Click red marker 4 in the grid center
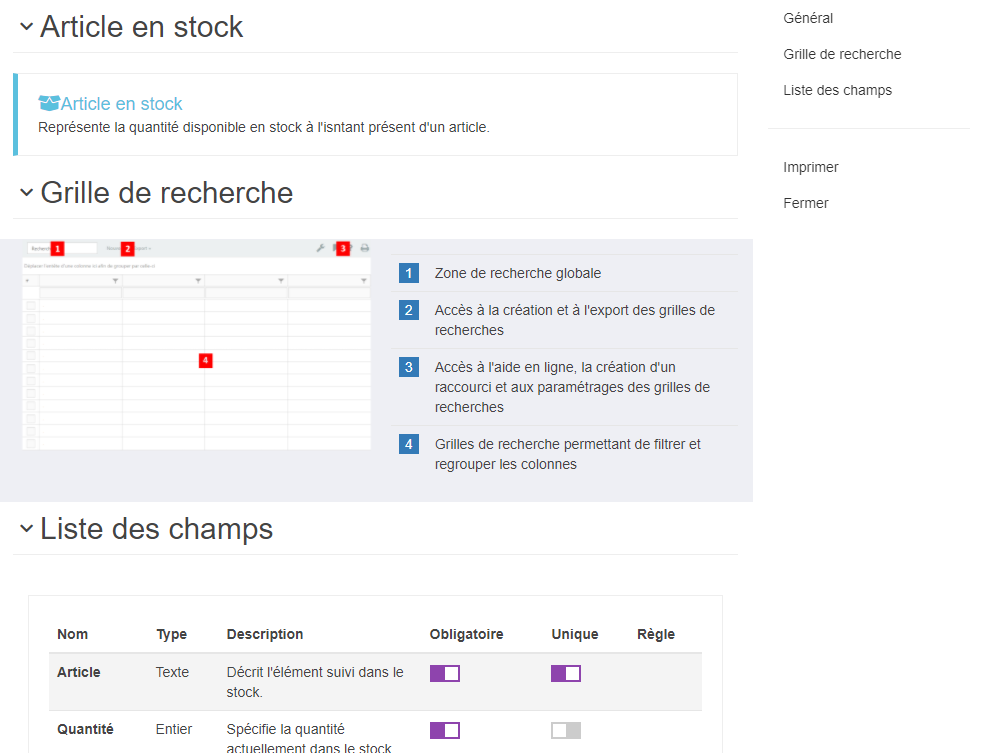1003x753 pixels. tap(205, 360)
